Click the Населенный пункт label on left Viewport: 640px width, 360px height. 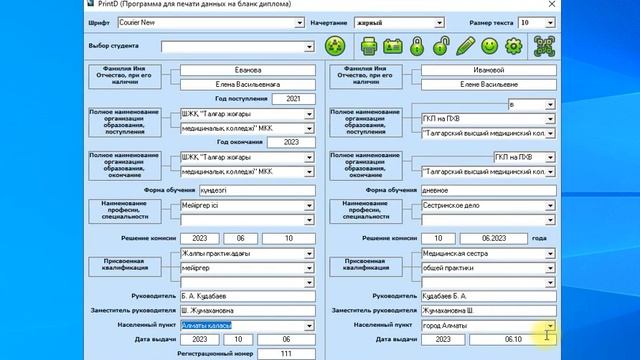tap(146, 325)
